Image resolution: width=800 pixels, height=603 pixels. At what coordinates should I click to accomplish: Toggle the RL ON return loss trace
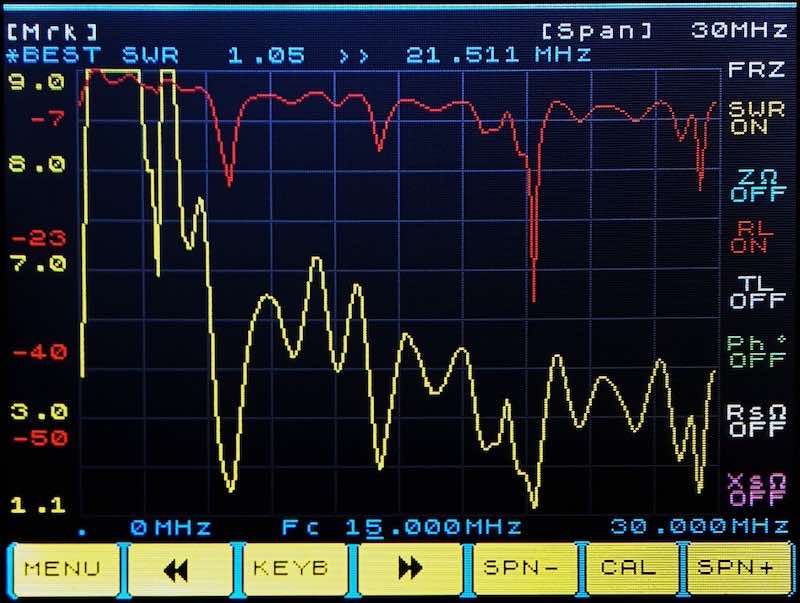pos(750,237)
